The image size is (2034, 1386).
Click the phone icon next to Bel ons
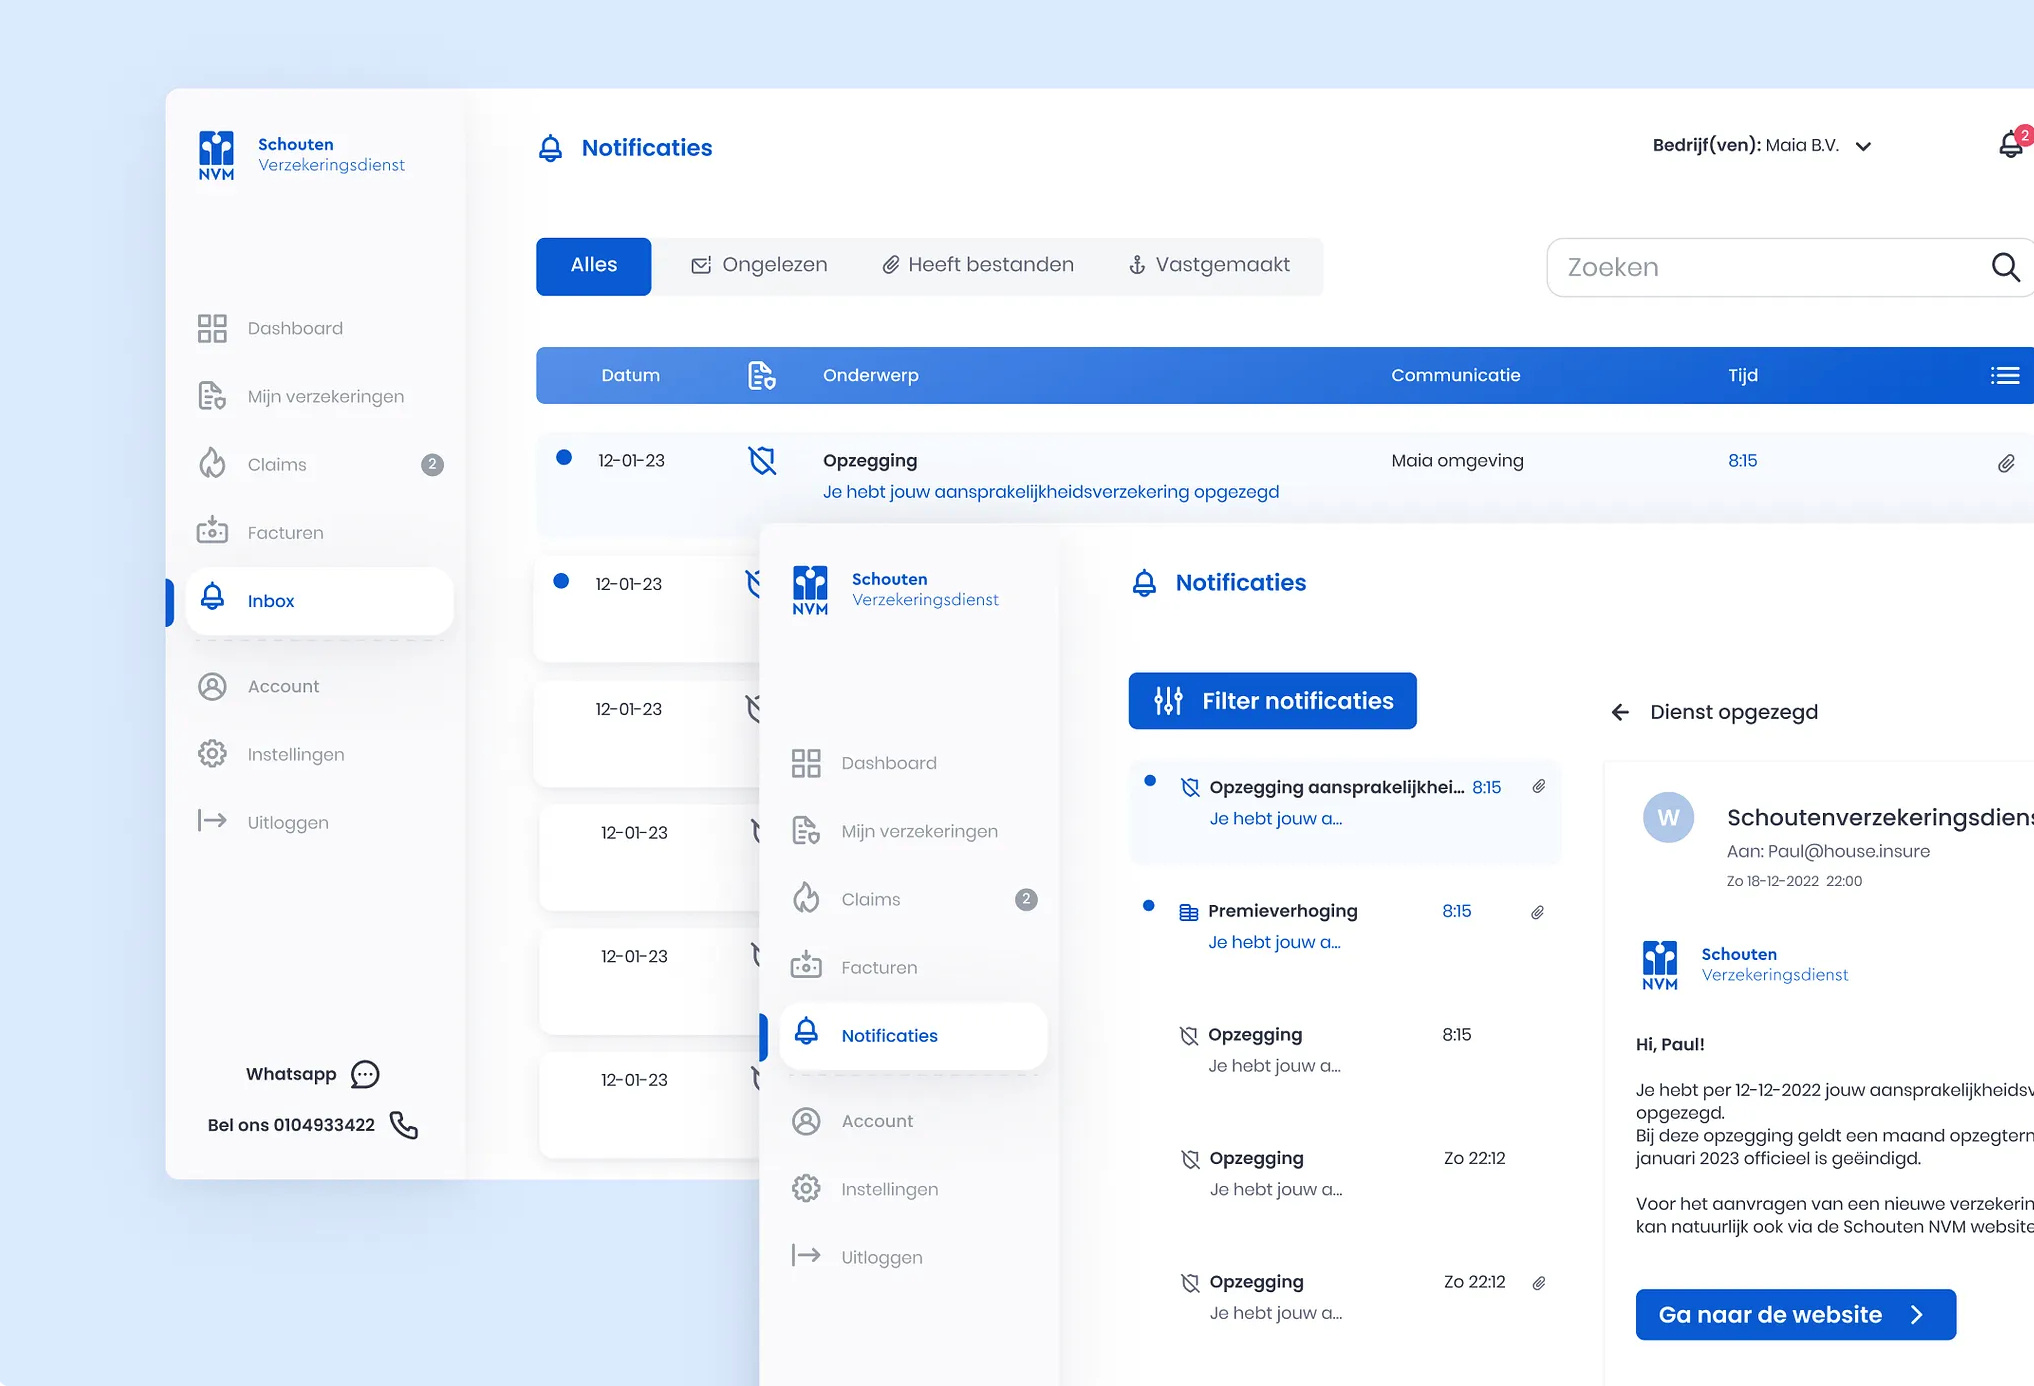click(404, 1125)
